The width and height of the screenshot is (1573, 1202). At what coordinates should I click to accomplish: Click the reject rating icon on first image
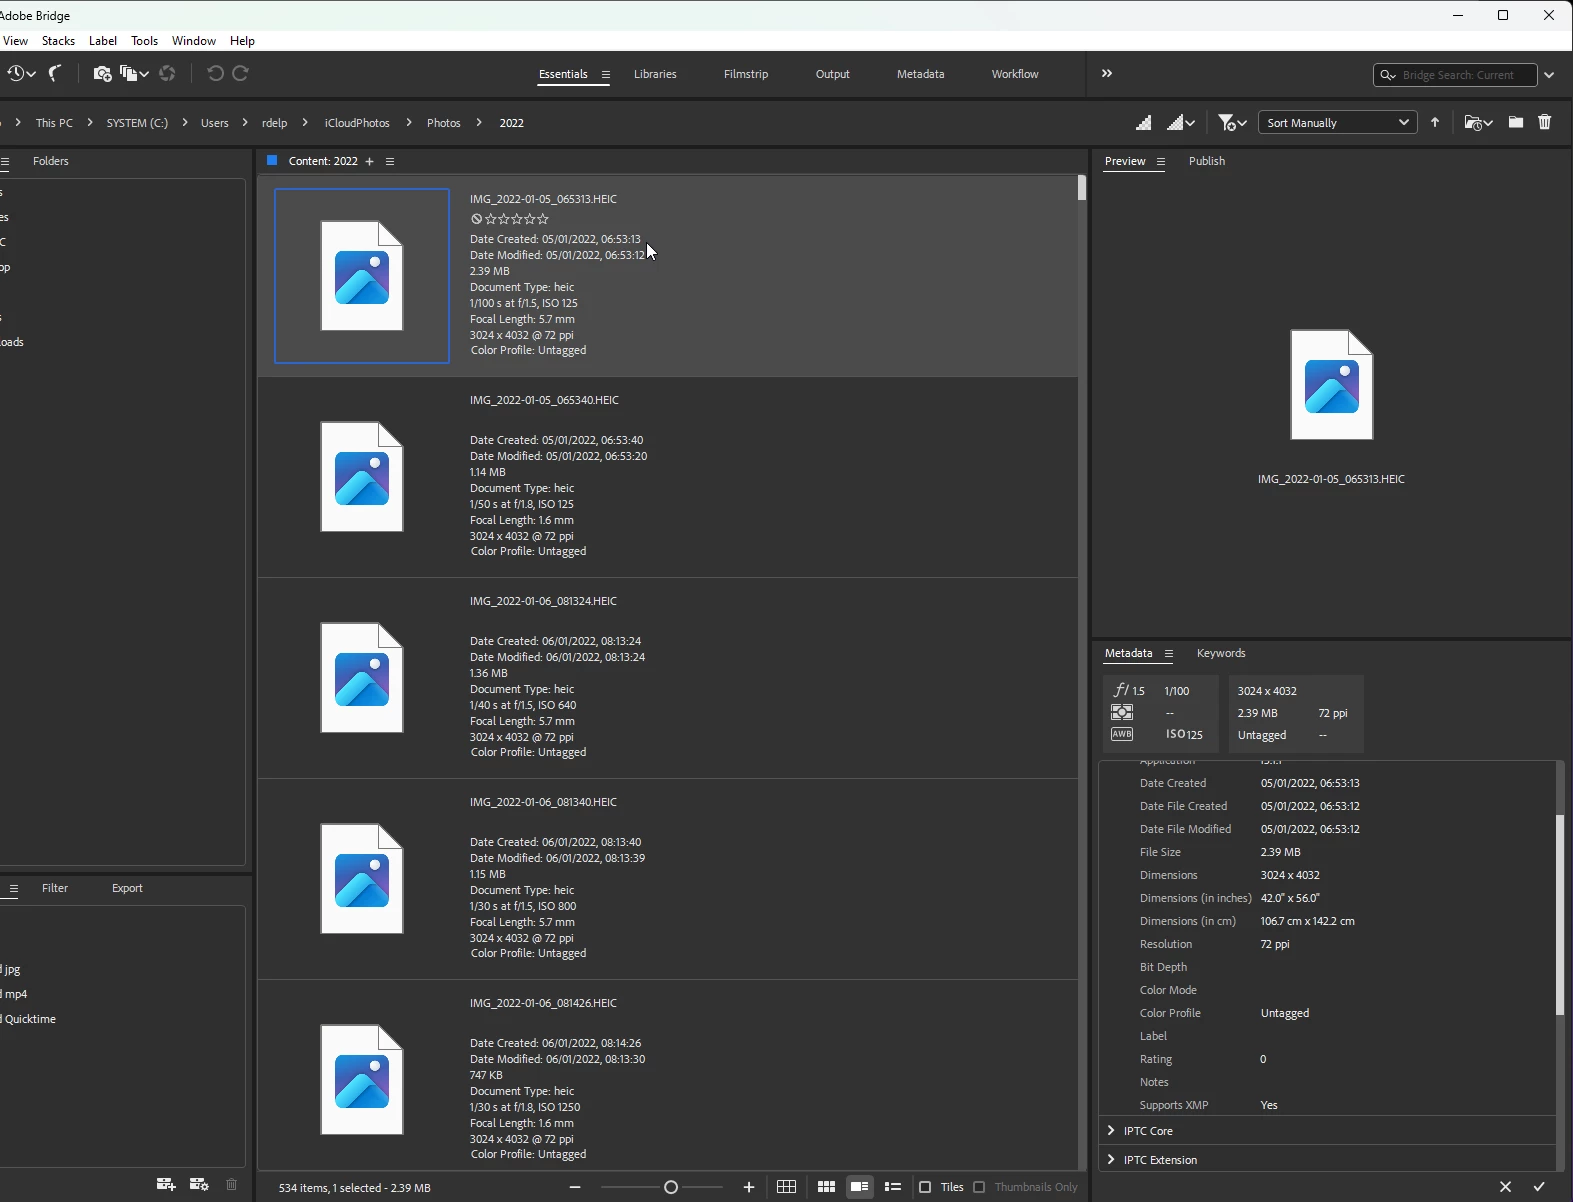click(x=476, y=219)
